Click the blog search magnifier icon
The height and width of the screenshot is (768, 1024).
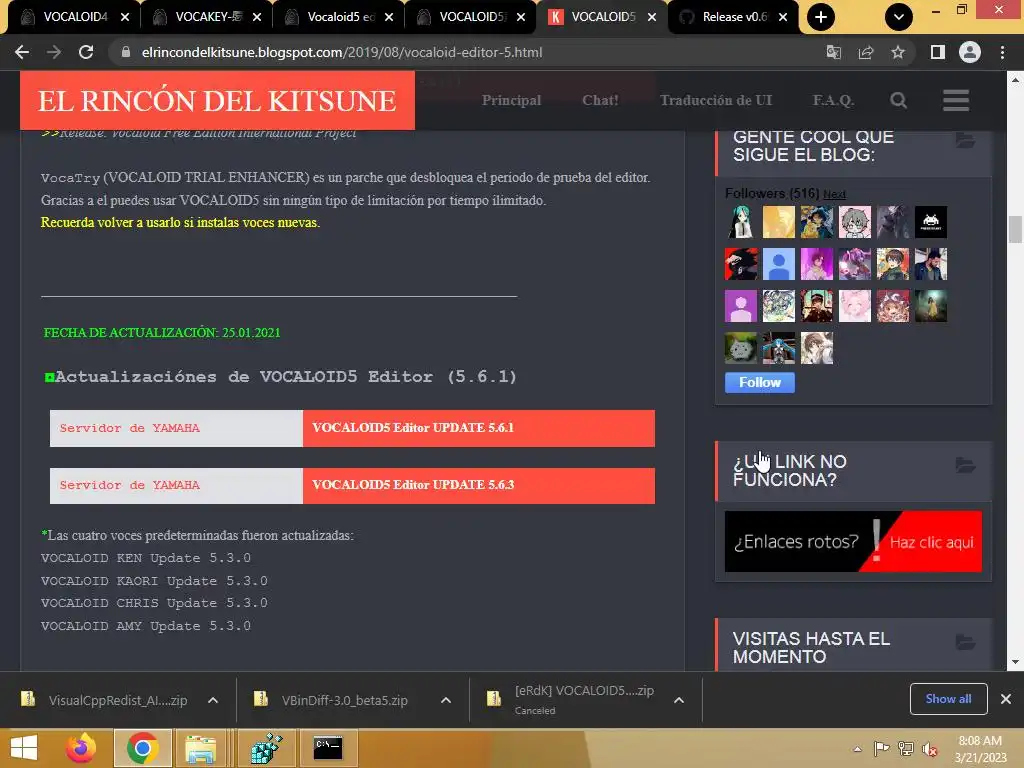click(899, 100)
